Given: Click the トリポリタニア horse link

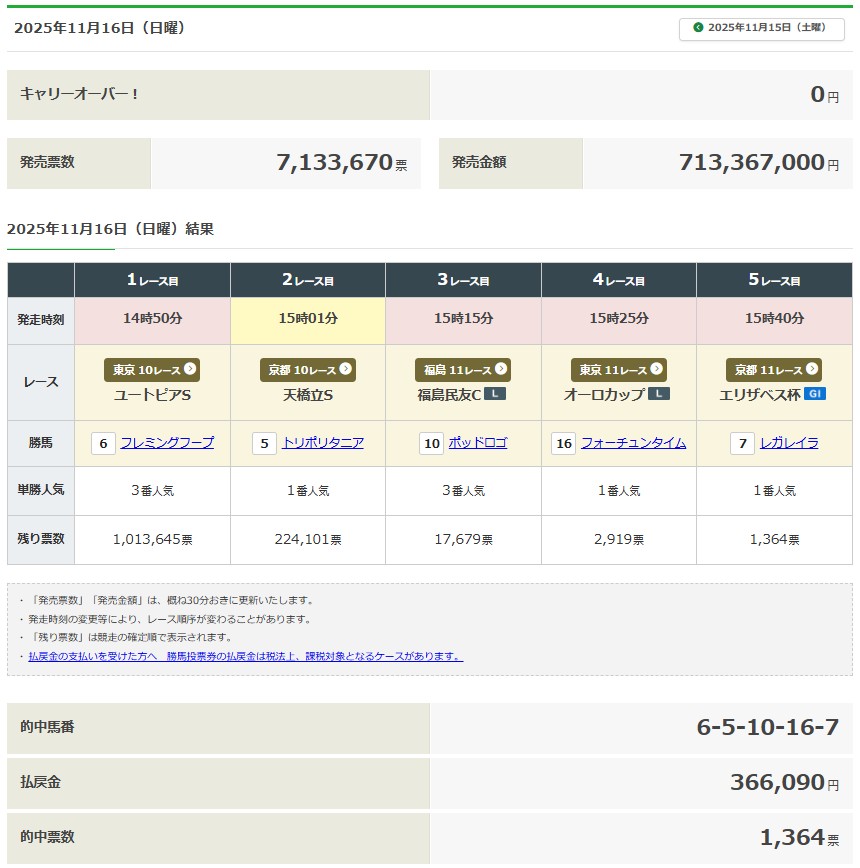Looking at the screenshot, I should 322,443.
